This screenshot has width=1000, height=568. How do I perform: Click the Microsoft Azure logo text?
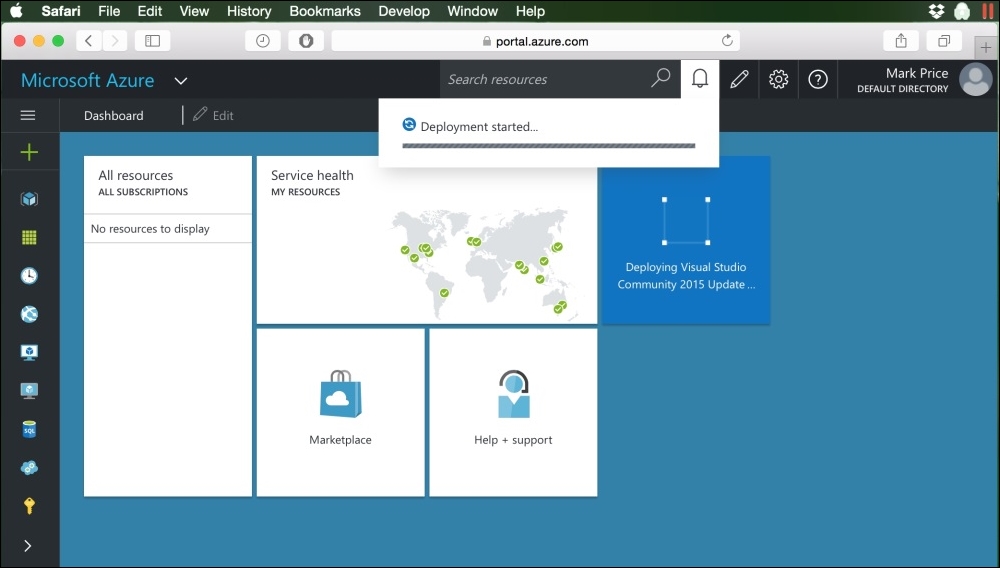(x=87, y=80)
